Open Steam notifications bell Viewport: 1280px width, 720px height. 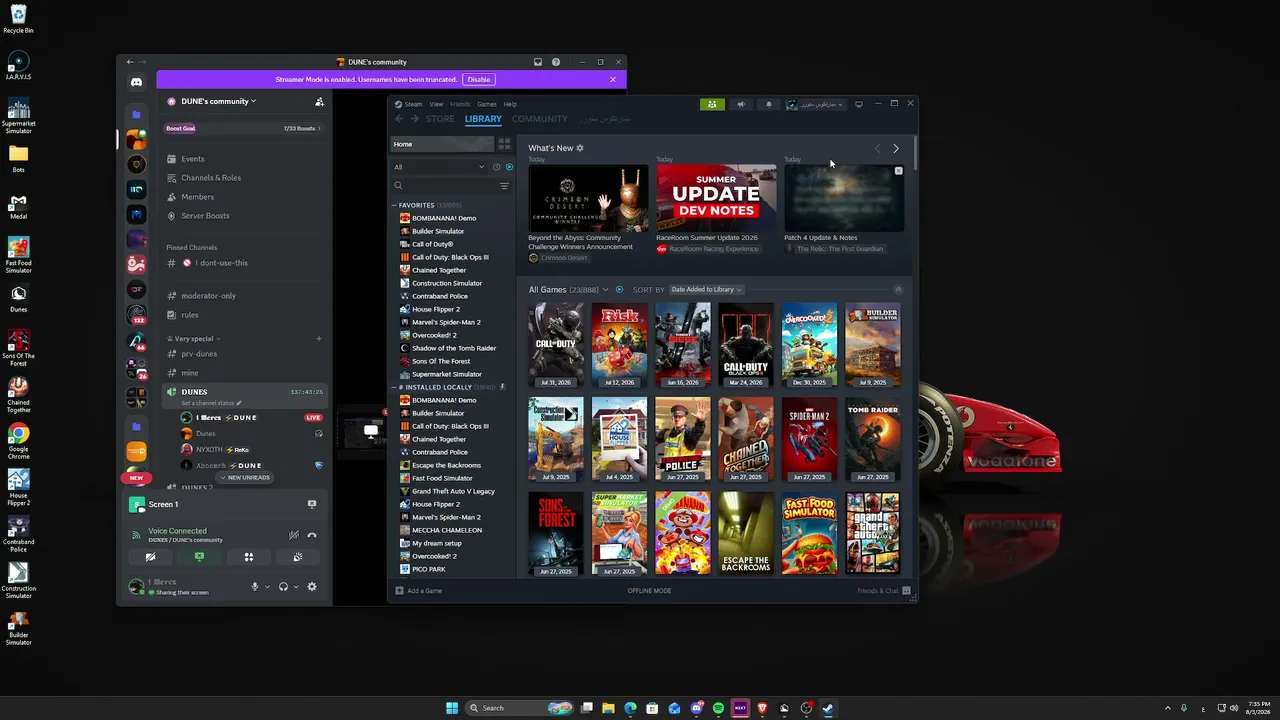(769, 104)
